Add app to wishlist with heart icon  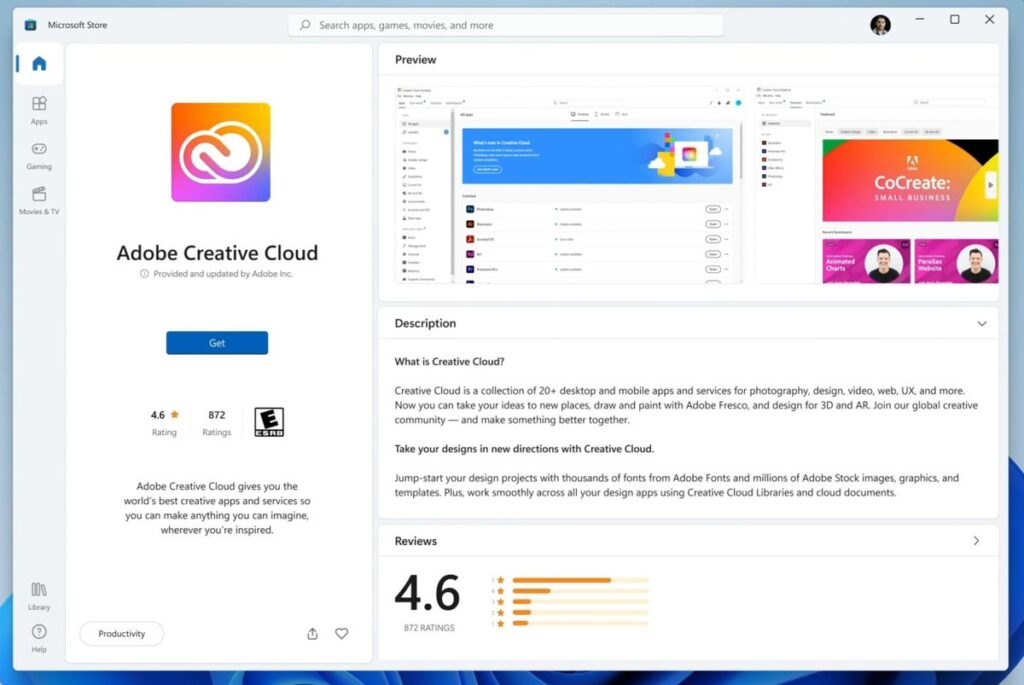tap(341, 634)
